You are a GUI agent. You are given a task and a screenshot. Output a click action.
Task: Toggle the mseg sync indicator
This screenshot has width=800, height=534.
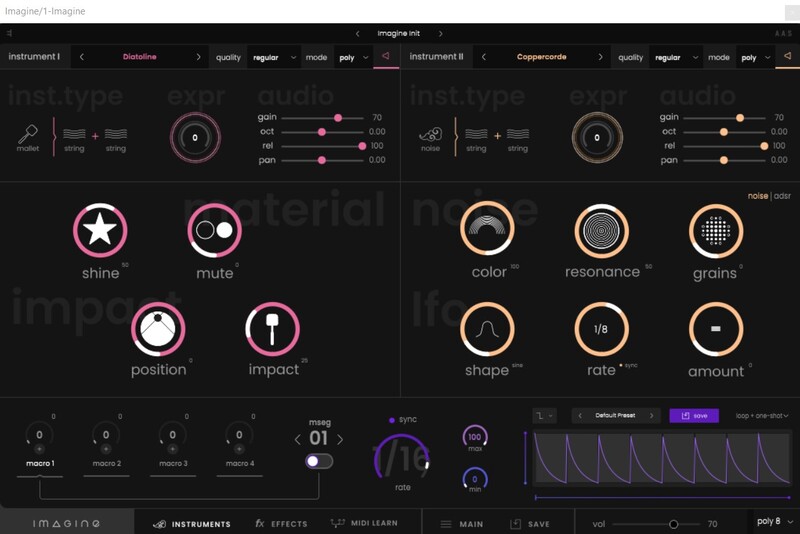click(x=392, y=420)
